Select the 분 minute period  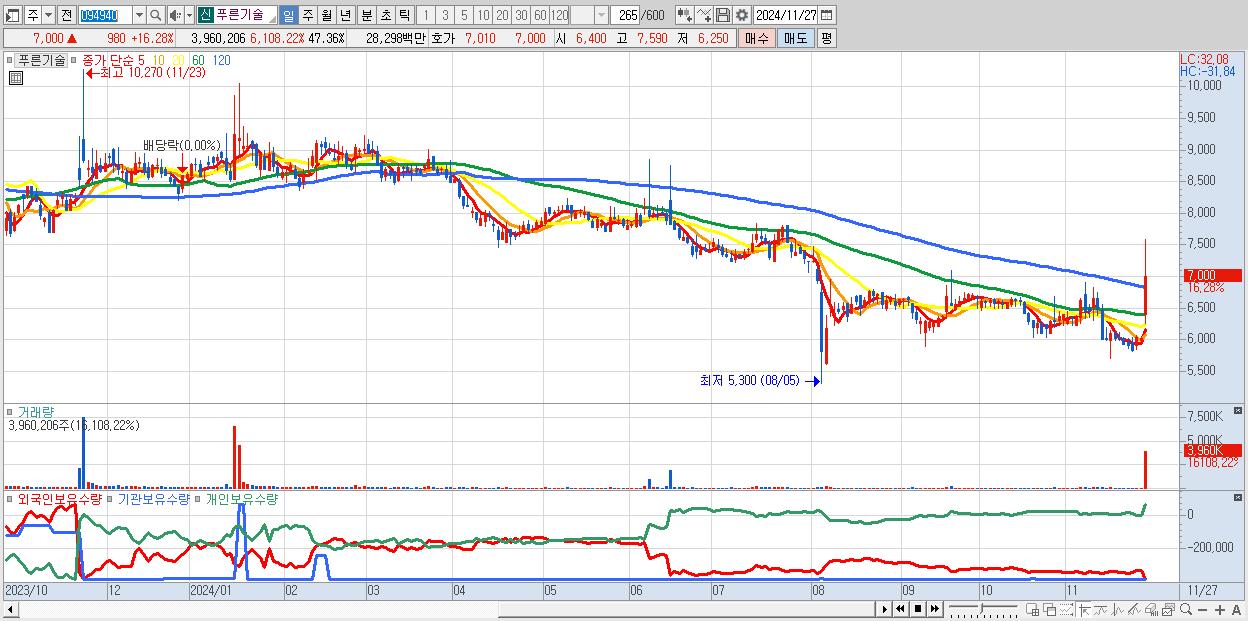point(366,15)
